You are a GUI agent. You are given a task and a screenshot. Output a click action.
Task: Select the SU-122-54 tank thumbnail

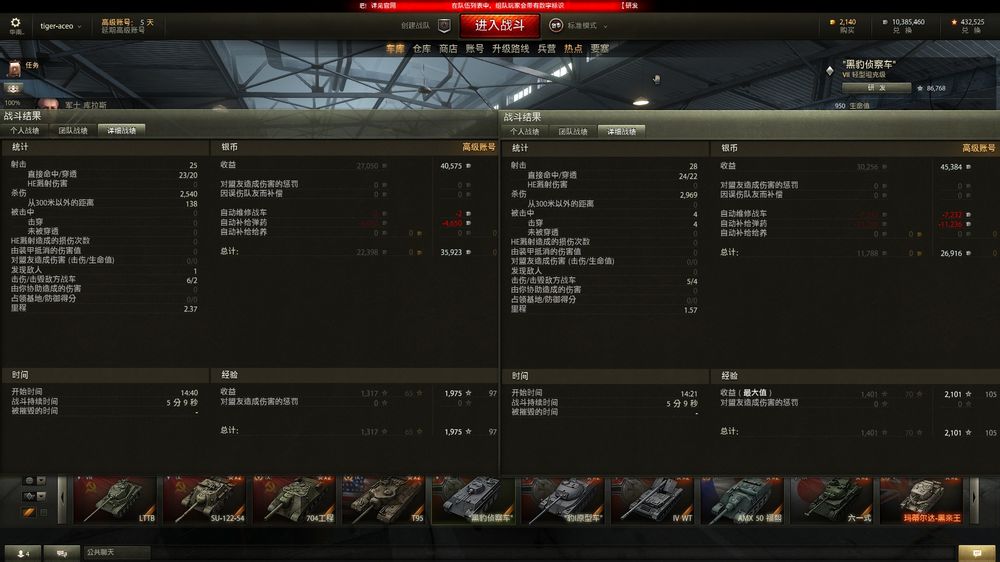click(x=203, y=499)
